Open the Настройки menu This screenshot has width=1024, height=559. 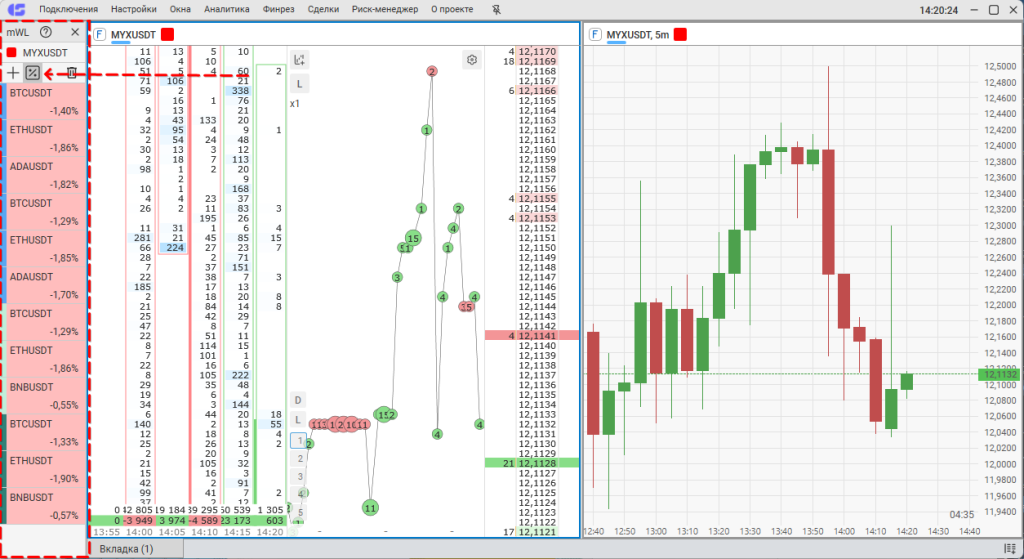click(x=134, y=9)
